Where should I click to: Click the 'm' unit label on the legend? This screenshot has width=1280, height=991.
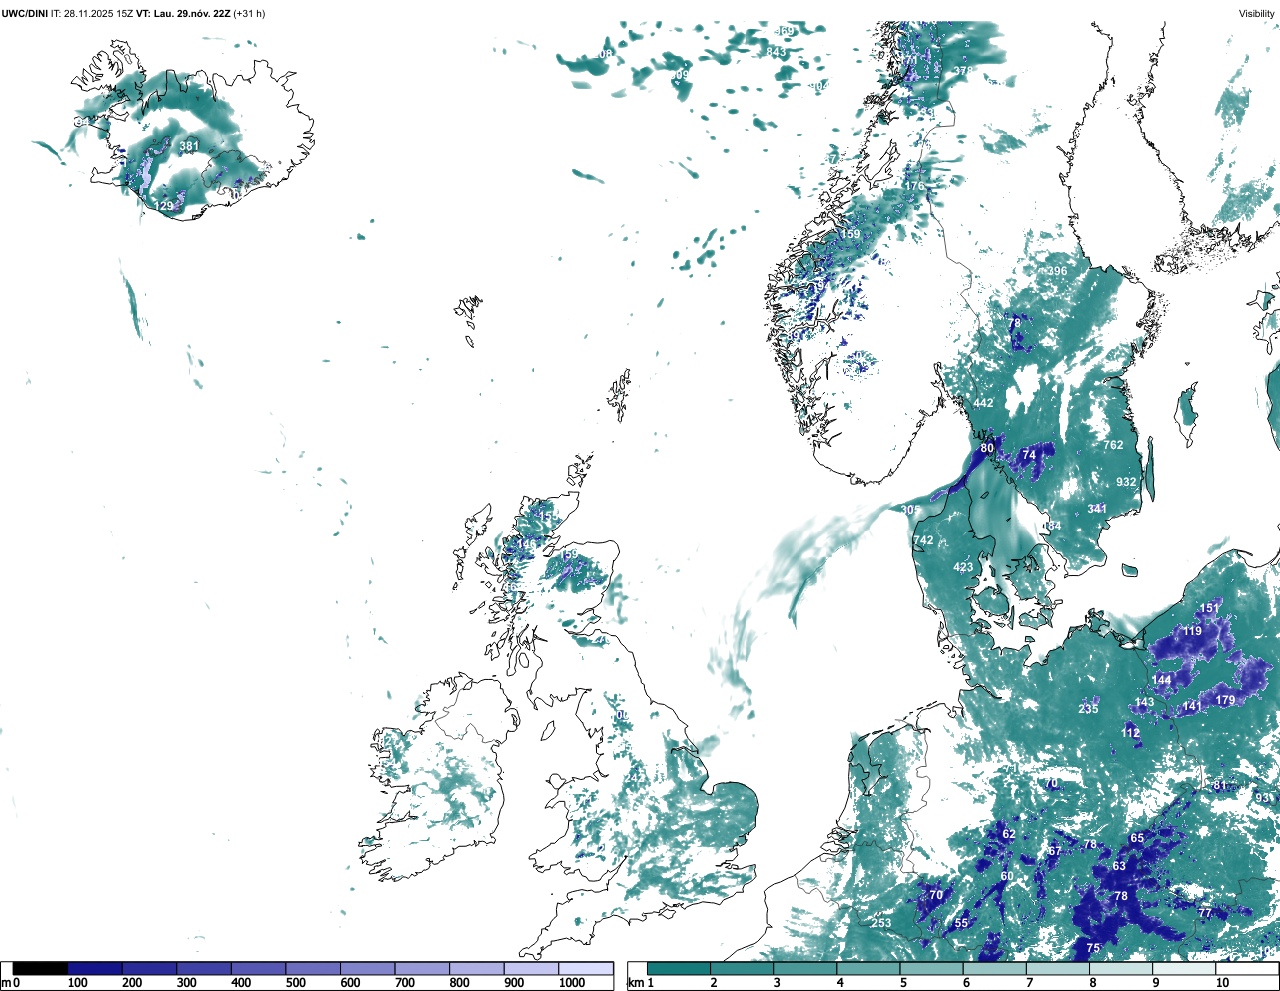(x=6, y=983)
